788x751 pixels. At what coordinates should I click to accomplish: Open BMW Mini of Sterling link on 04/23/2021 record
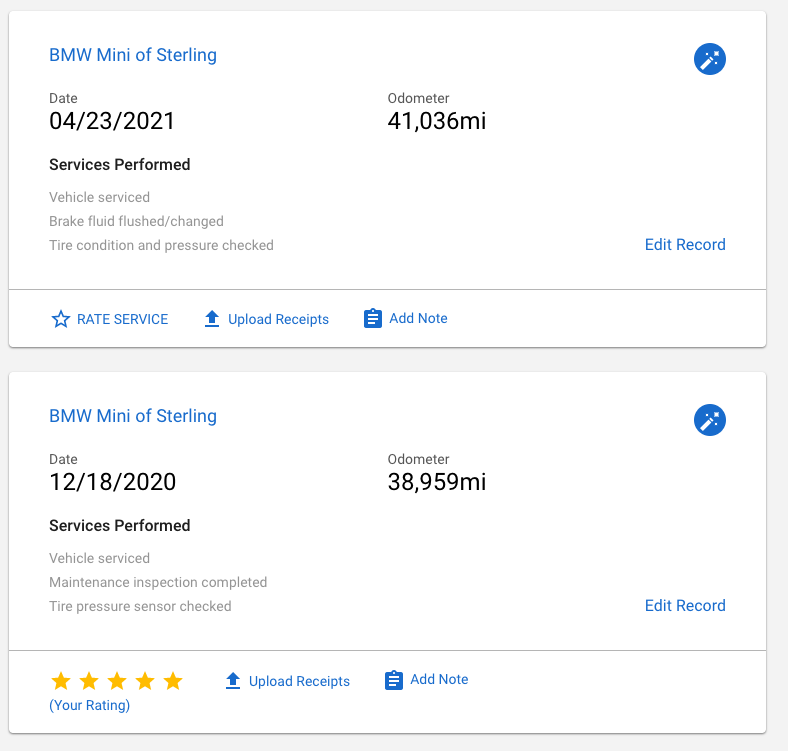click(133, 55)
